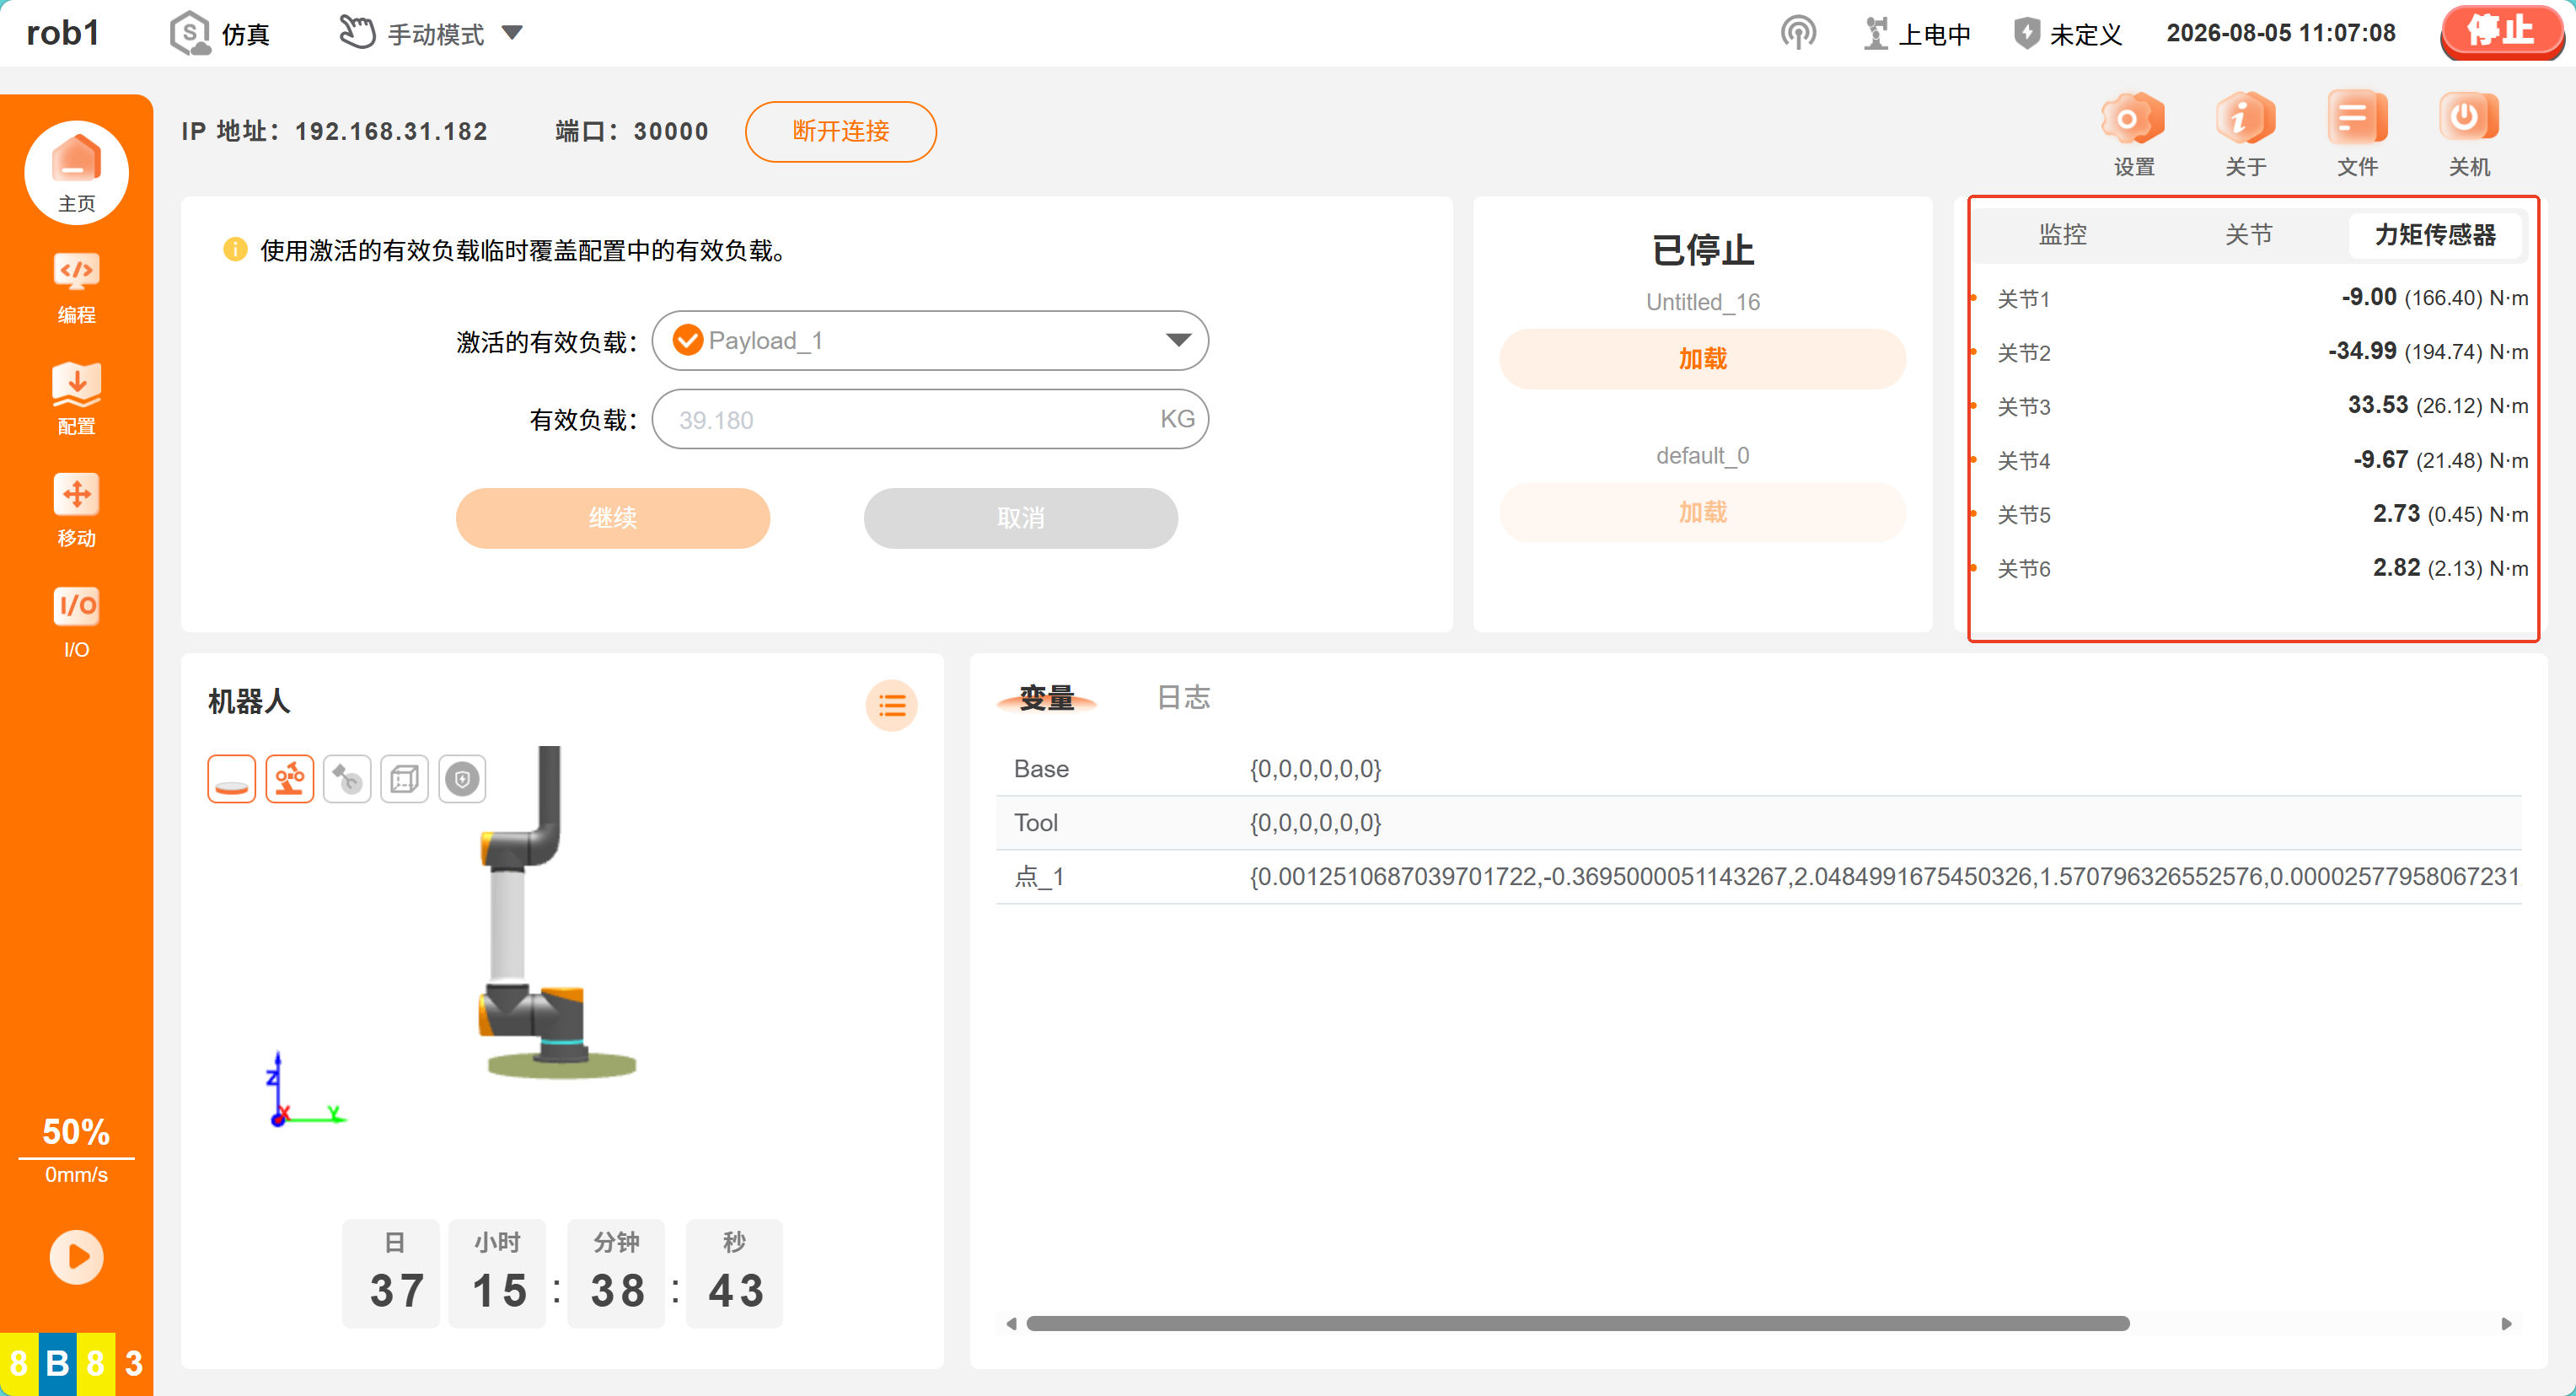The width and height of the screenshot is (2576, 1396).
Task: Open the I/O section
Action: [x=76, y=623]
